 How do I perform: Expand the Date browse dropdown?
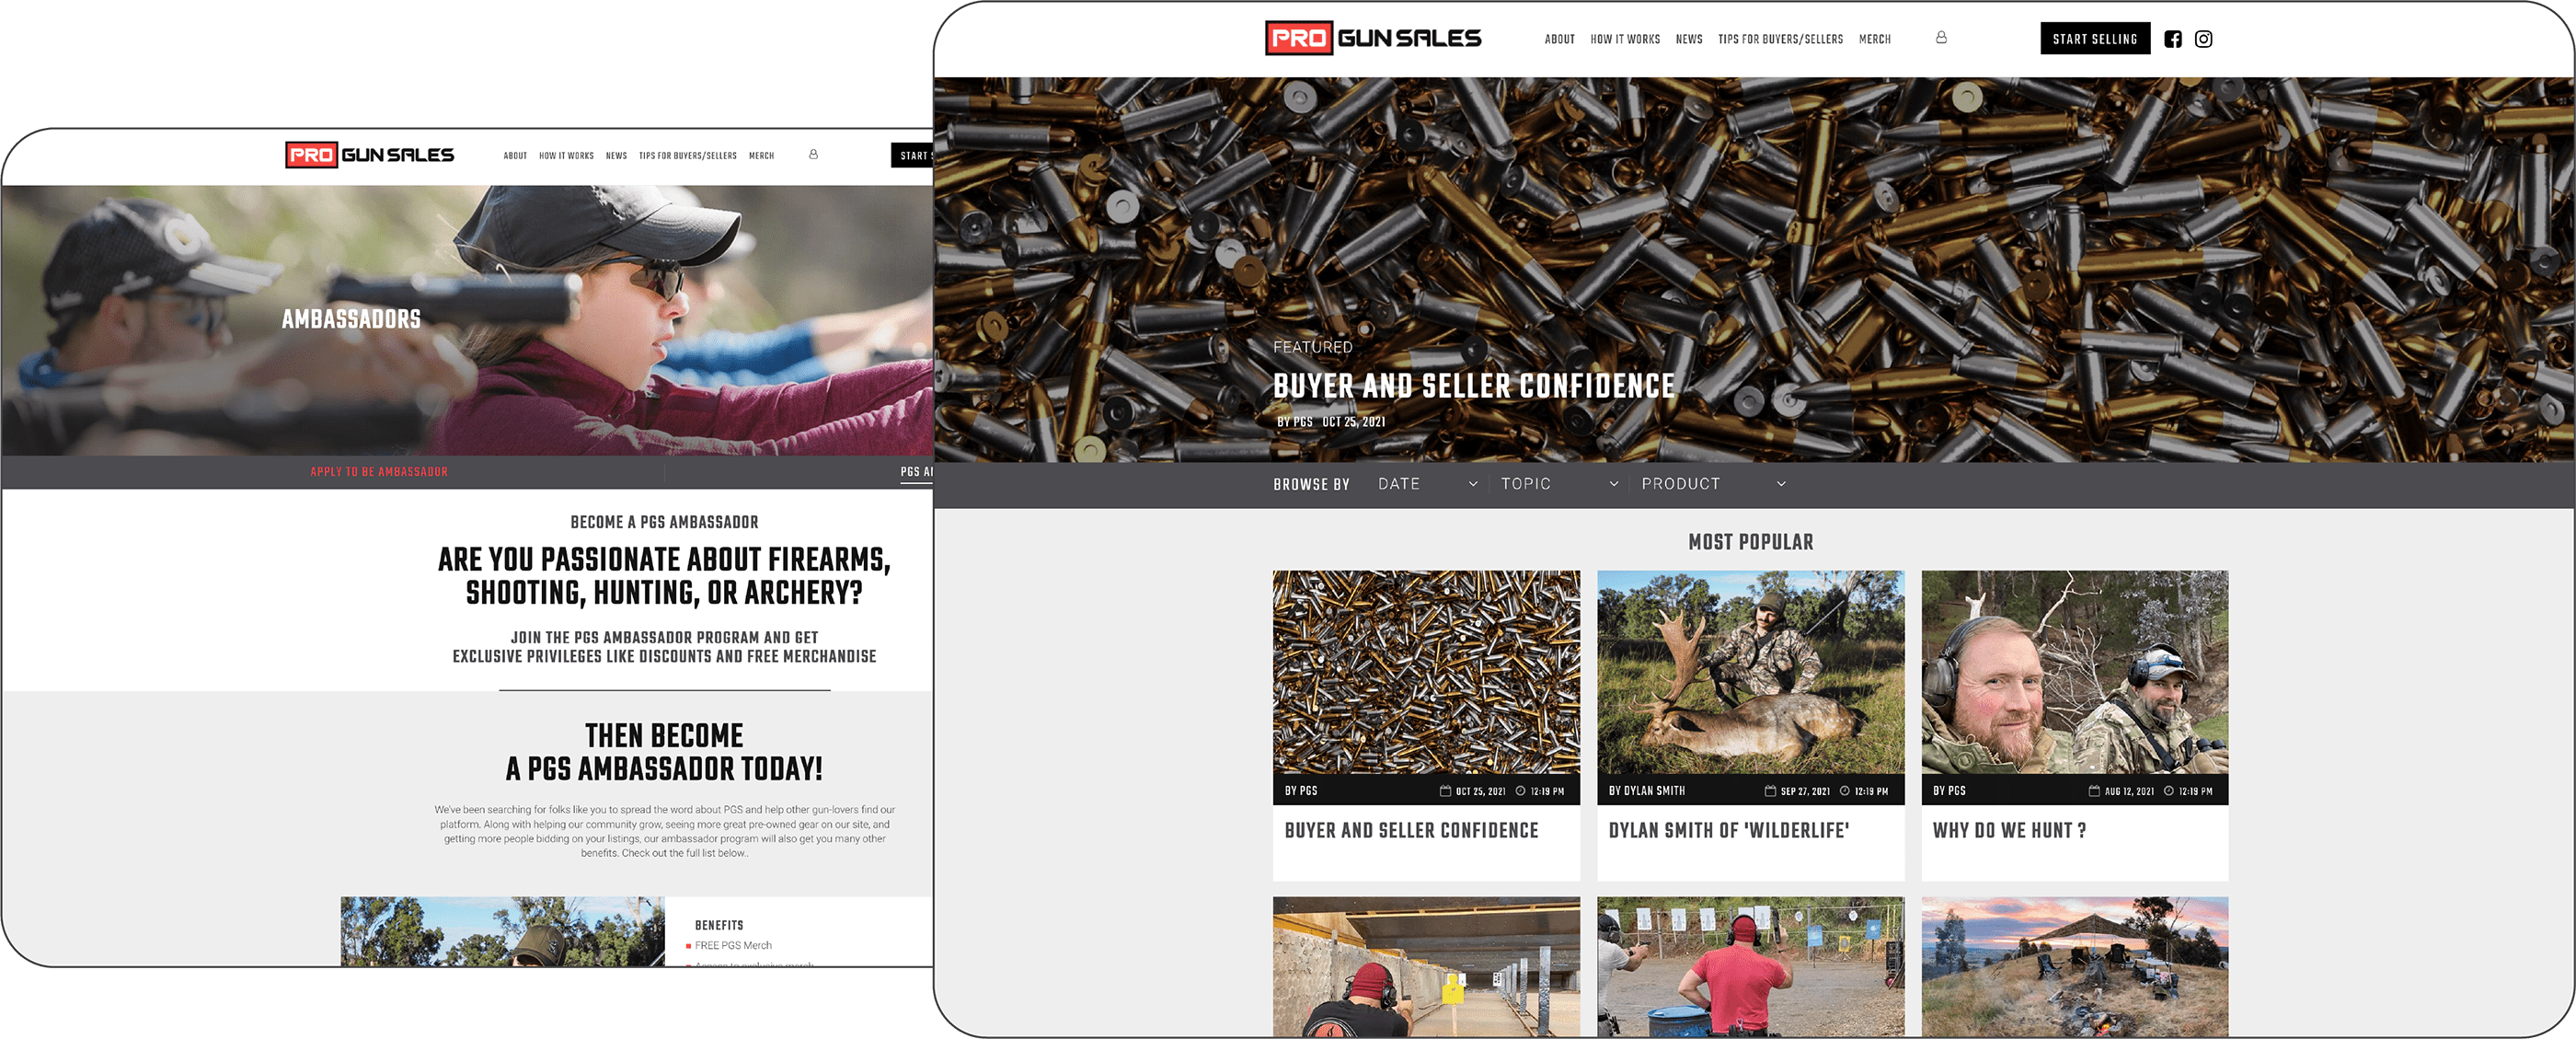click(1428, 484)
